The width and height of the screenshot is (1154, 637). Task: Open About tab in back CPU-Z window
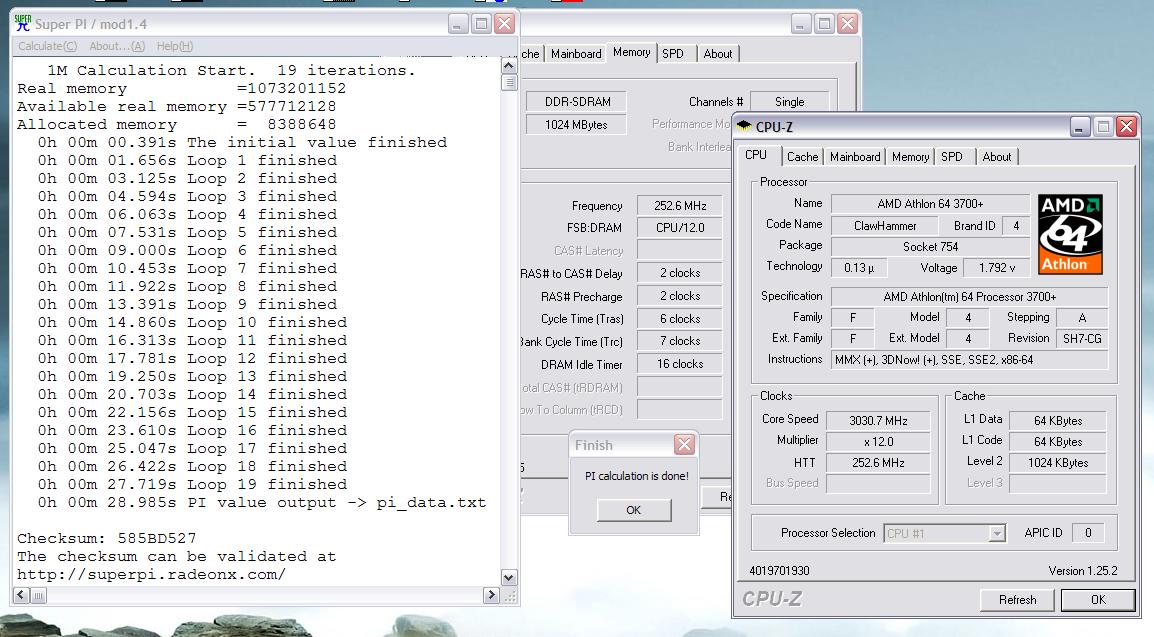(x=718, y=54)
